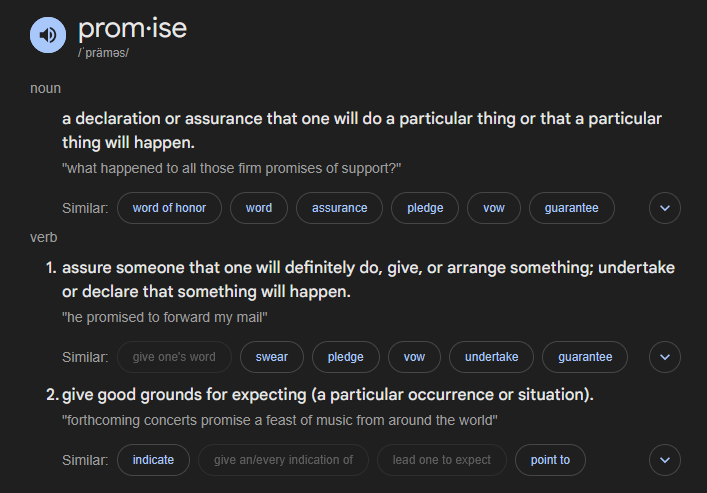This screenshot has height=493, width=707.
Task: Open the verb 'guarantee' synonym chip
Action: pos(585,357)
